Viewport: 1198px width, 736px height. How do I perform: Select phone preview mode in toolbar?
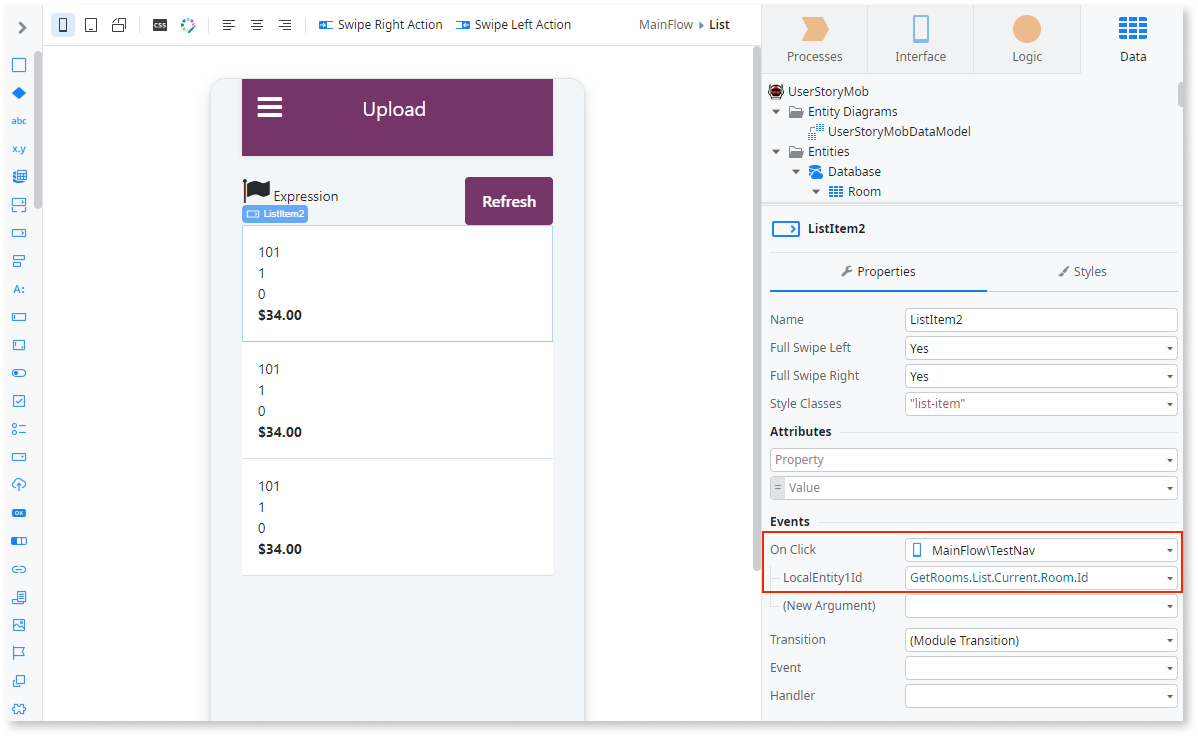tap(63, 24)
